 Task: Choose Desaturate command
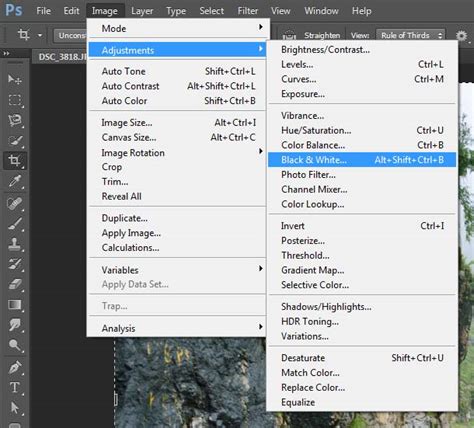pyautogui.click(x=362, y=358)
